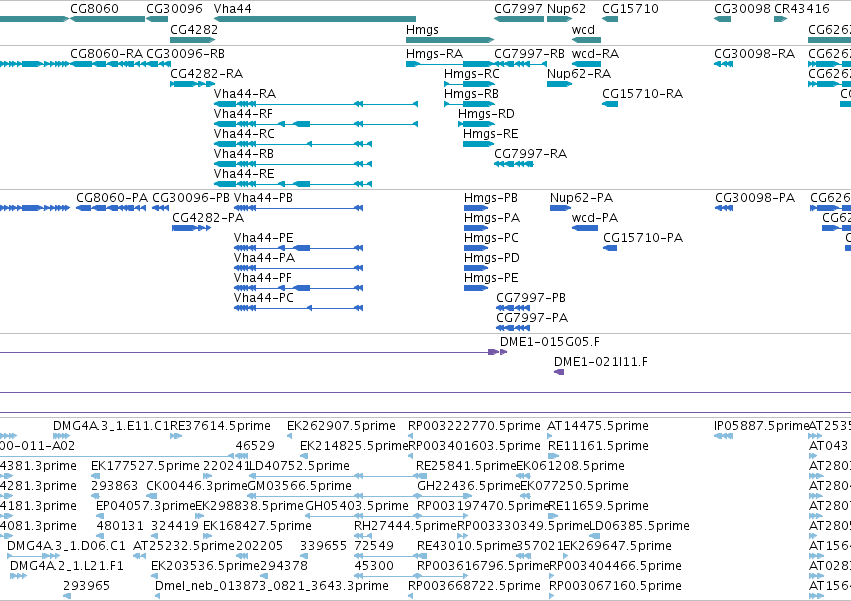Select protein CG30098-PA

755,198
